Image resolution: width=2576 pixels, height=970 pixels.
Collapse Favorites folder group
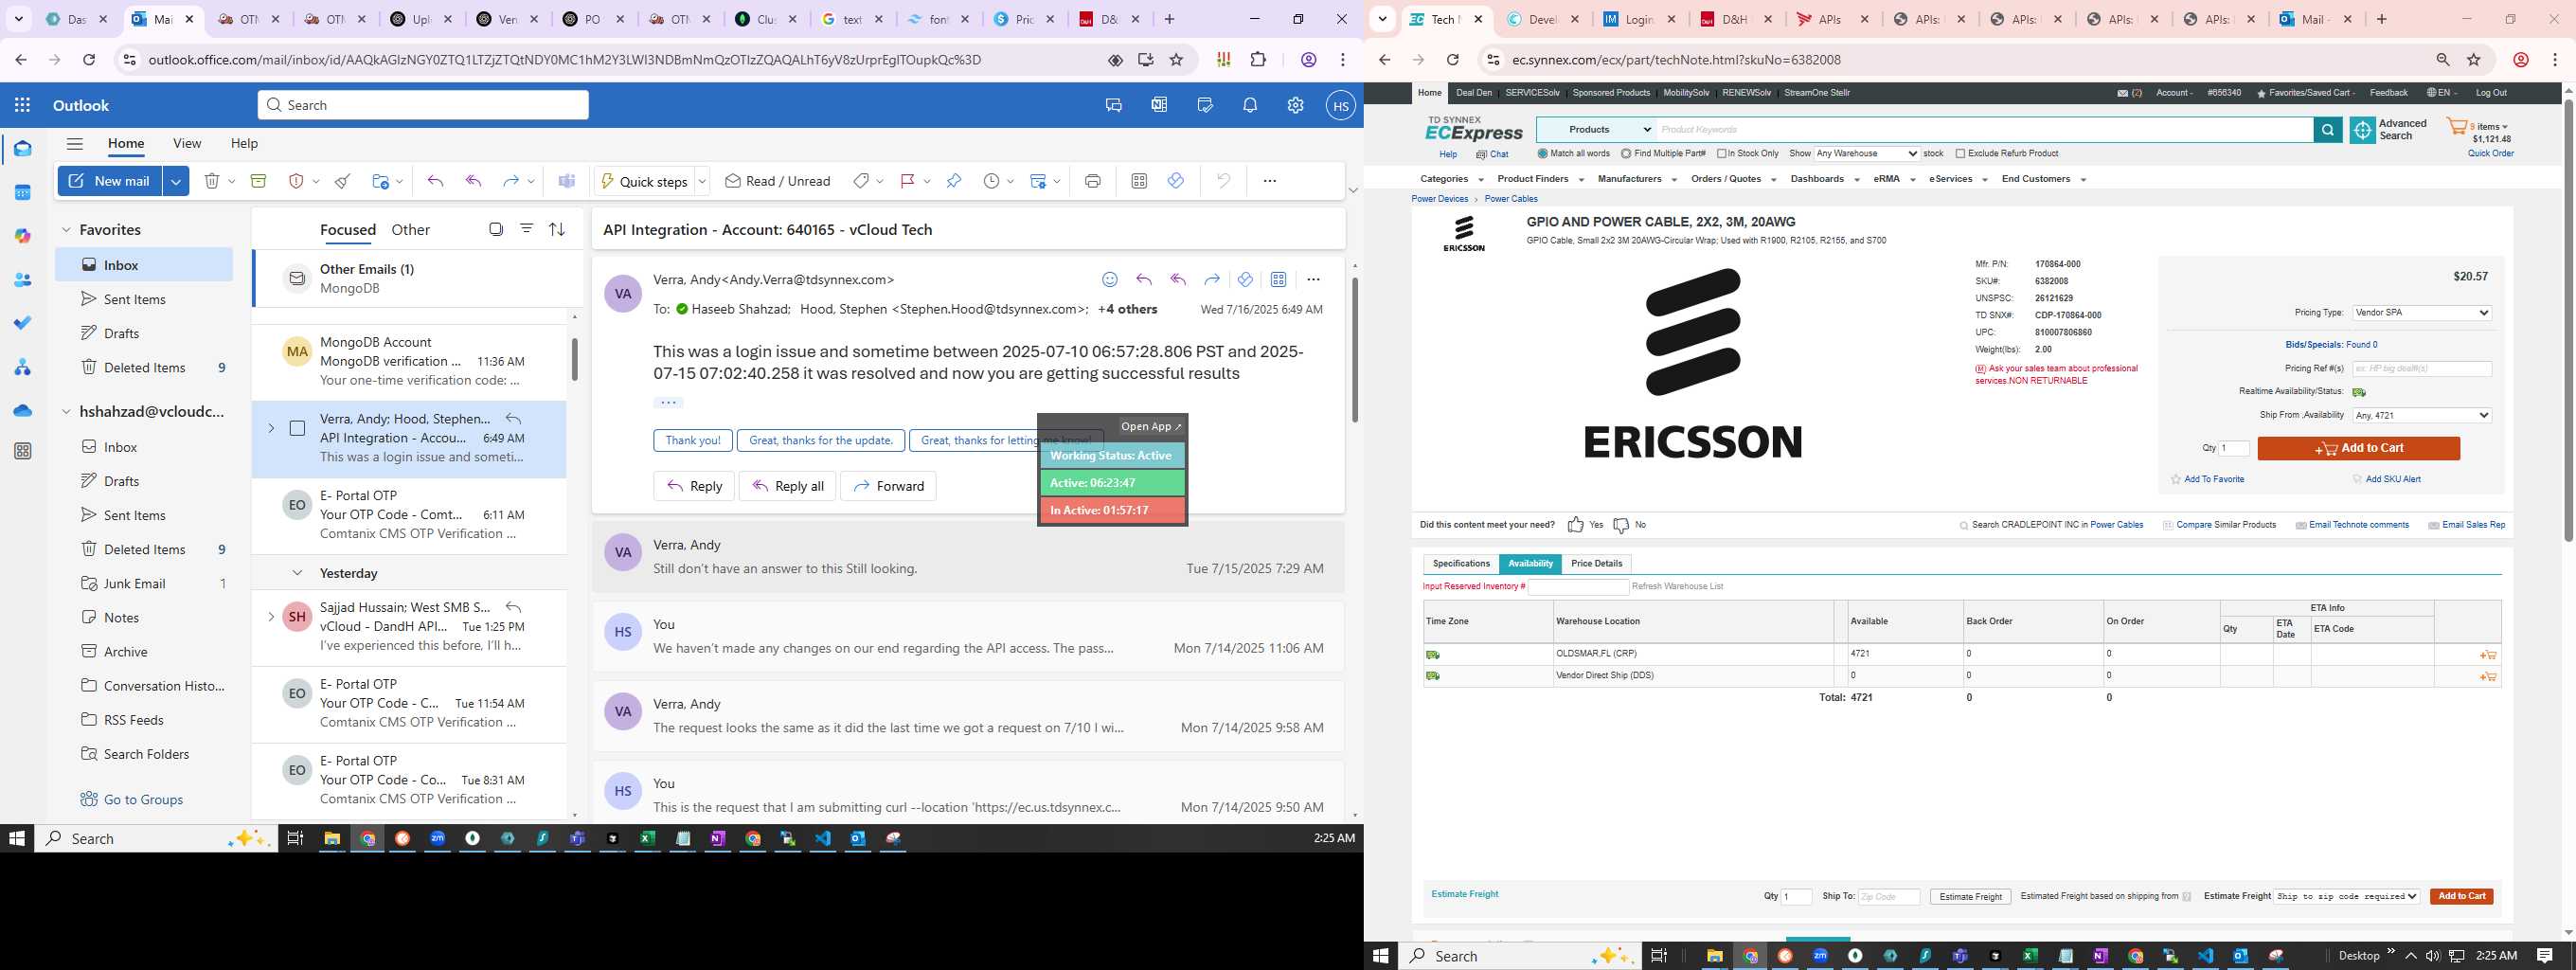coord(66,230)
